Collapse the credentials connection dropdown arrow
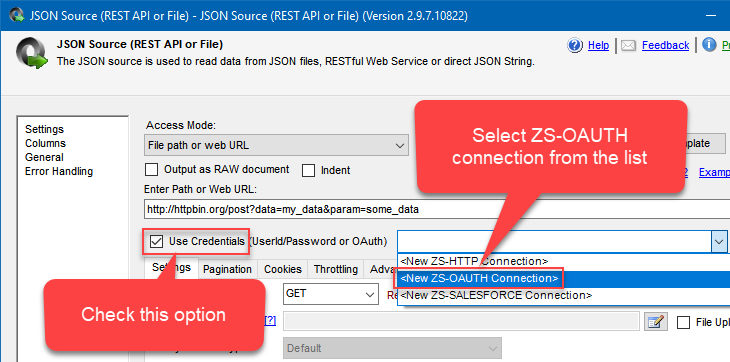This screenshot has height=362, width=730. [718, 241]
